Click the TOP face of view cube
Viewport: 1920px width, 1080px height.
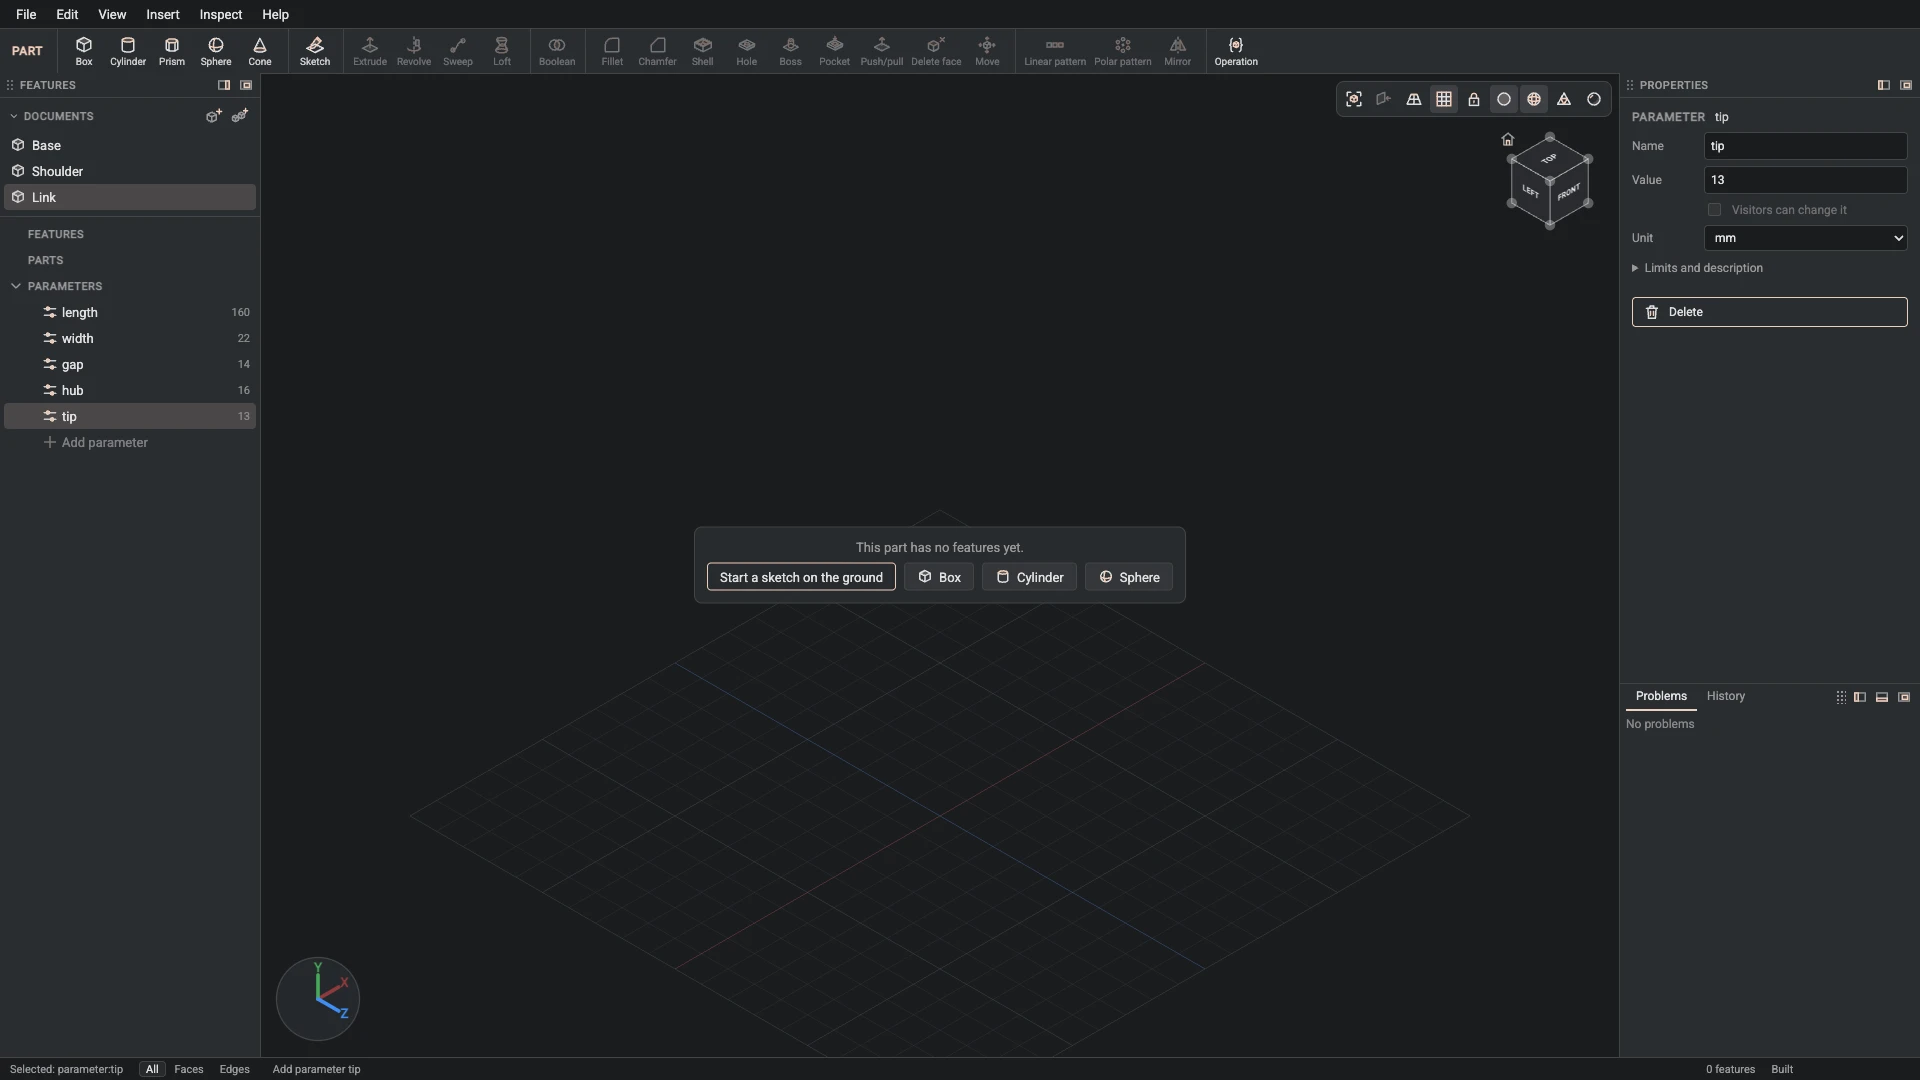pos(1549,159)
